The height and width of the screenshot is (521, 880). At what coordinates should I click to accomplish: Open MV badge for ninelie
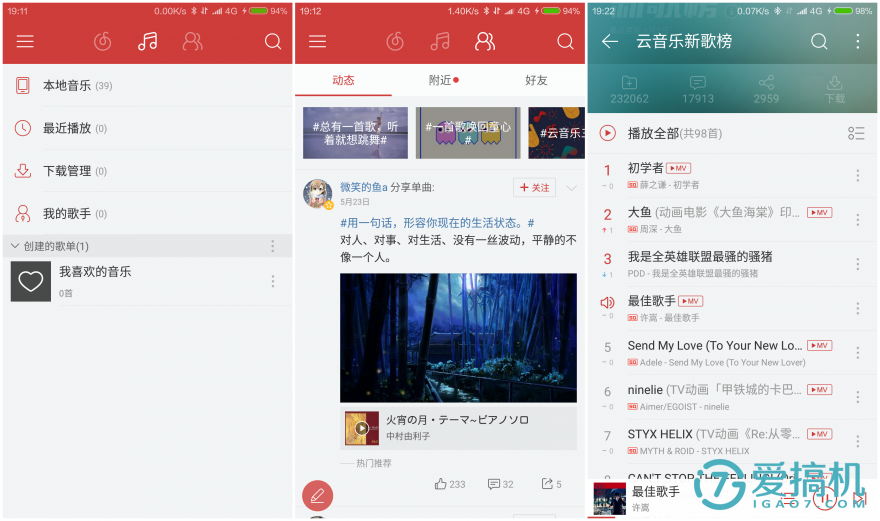[x=819, y=390]
